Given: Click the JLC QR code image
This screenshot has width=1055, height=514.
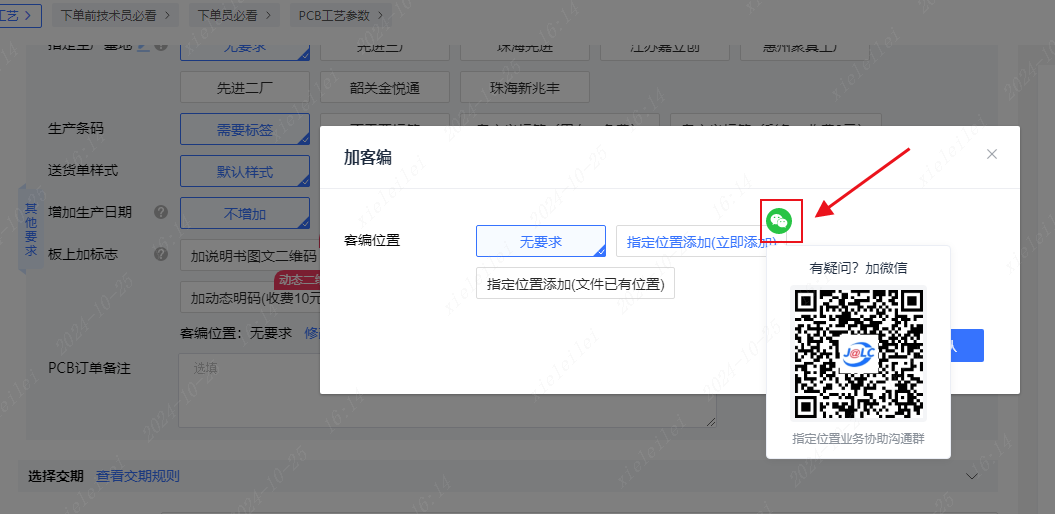Looking at the screenshot, I should point(860,353).
